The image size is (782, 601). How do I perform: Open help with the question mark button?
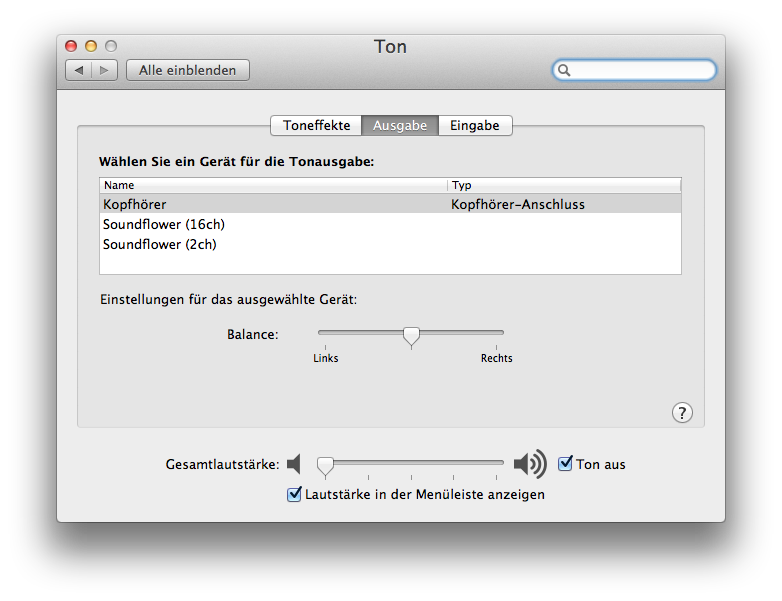click(682, 412)
